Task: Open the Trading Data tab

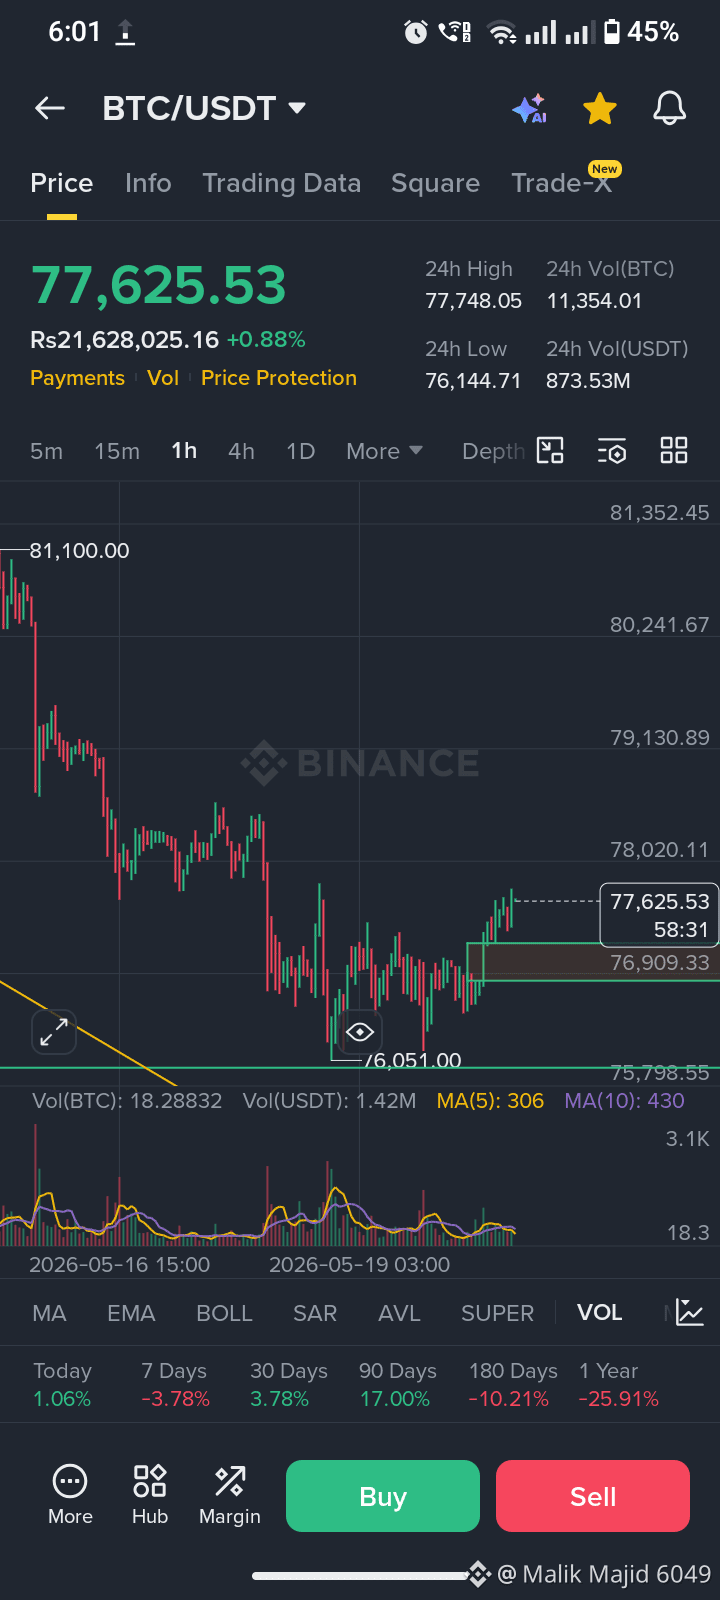Action: click(x=281, y=183)
